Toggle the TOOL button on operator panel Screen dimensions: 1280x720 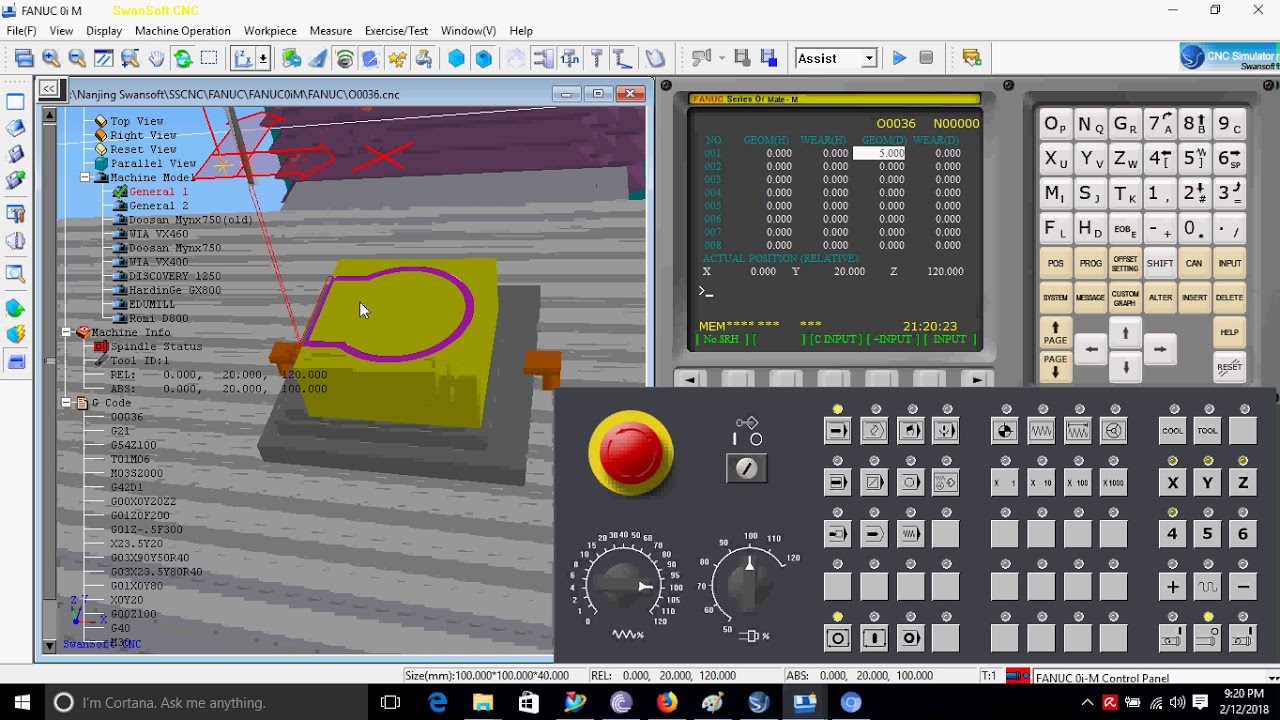(x=1207, y=431)
